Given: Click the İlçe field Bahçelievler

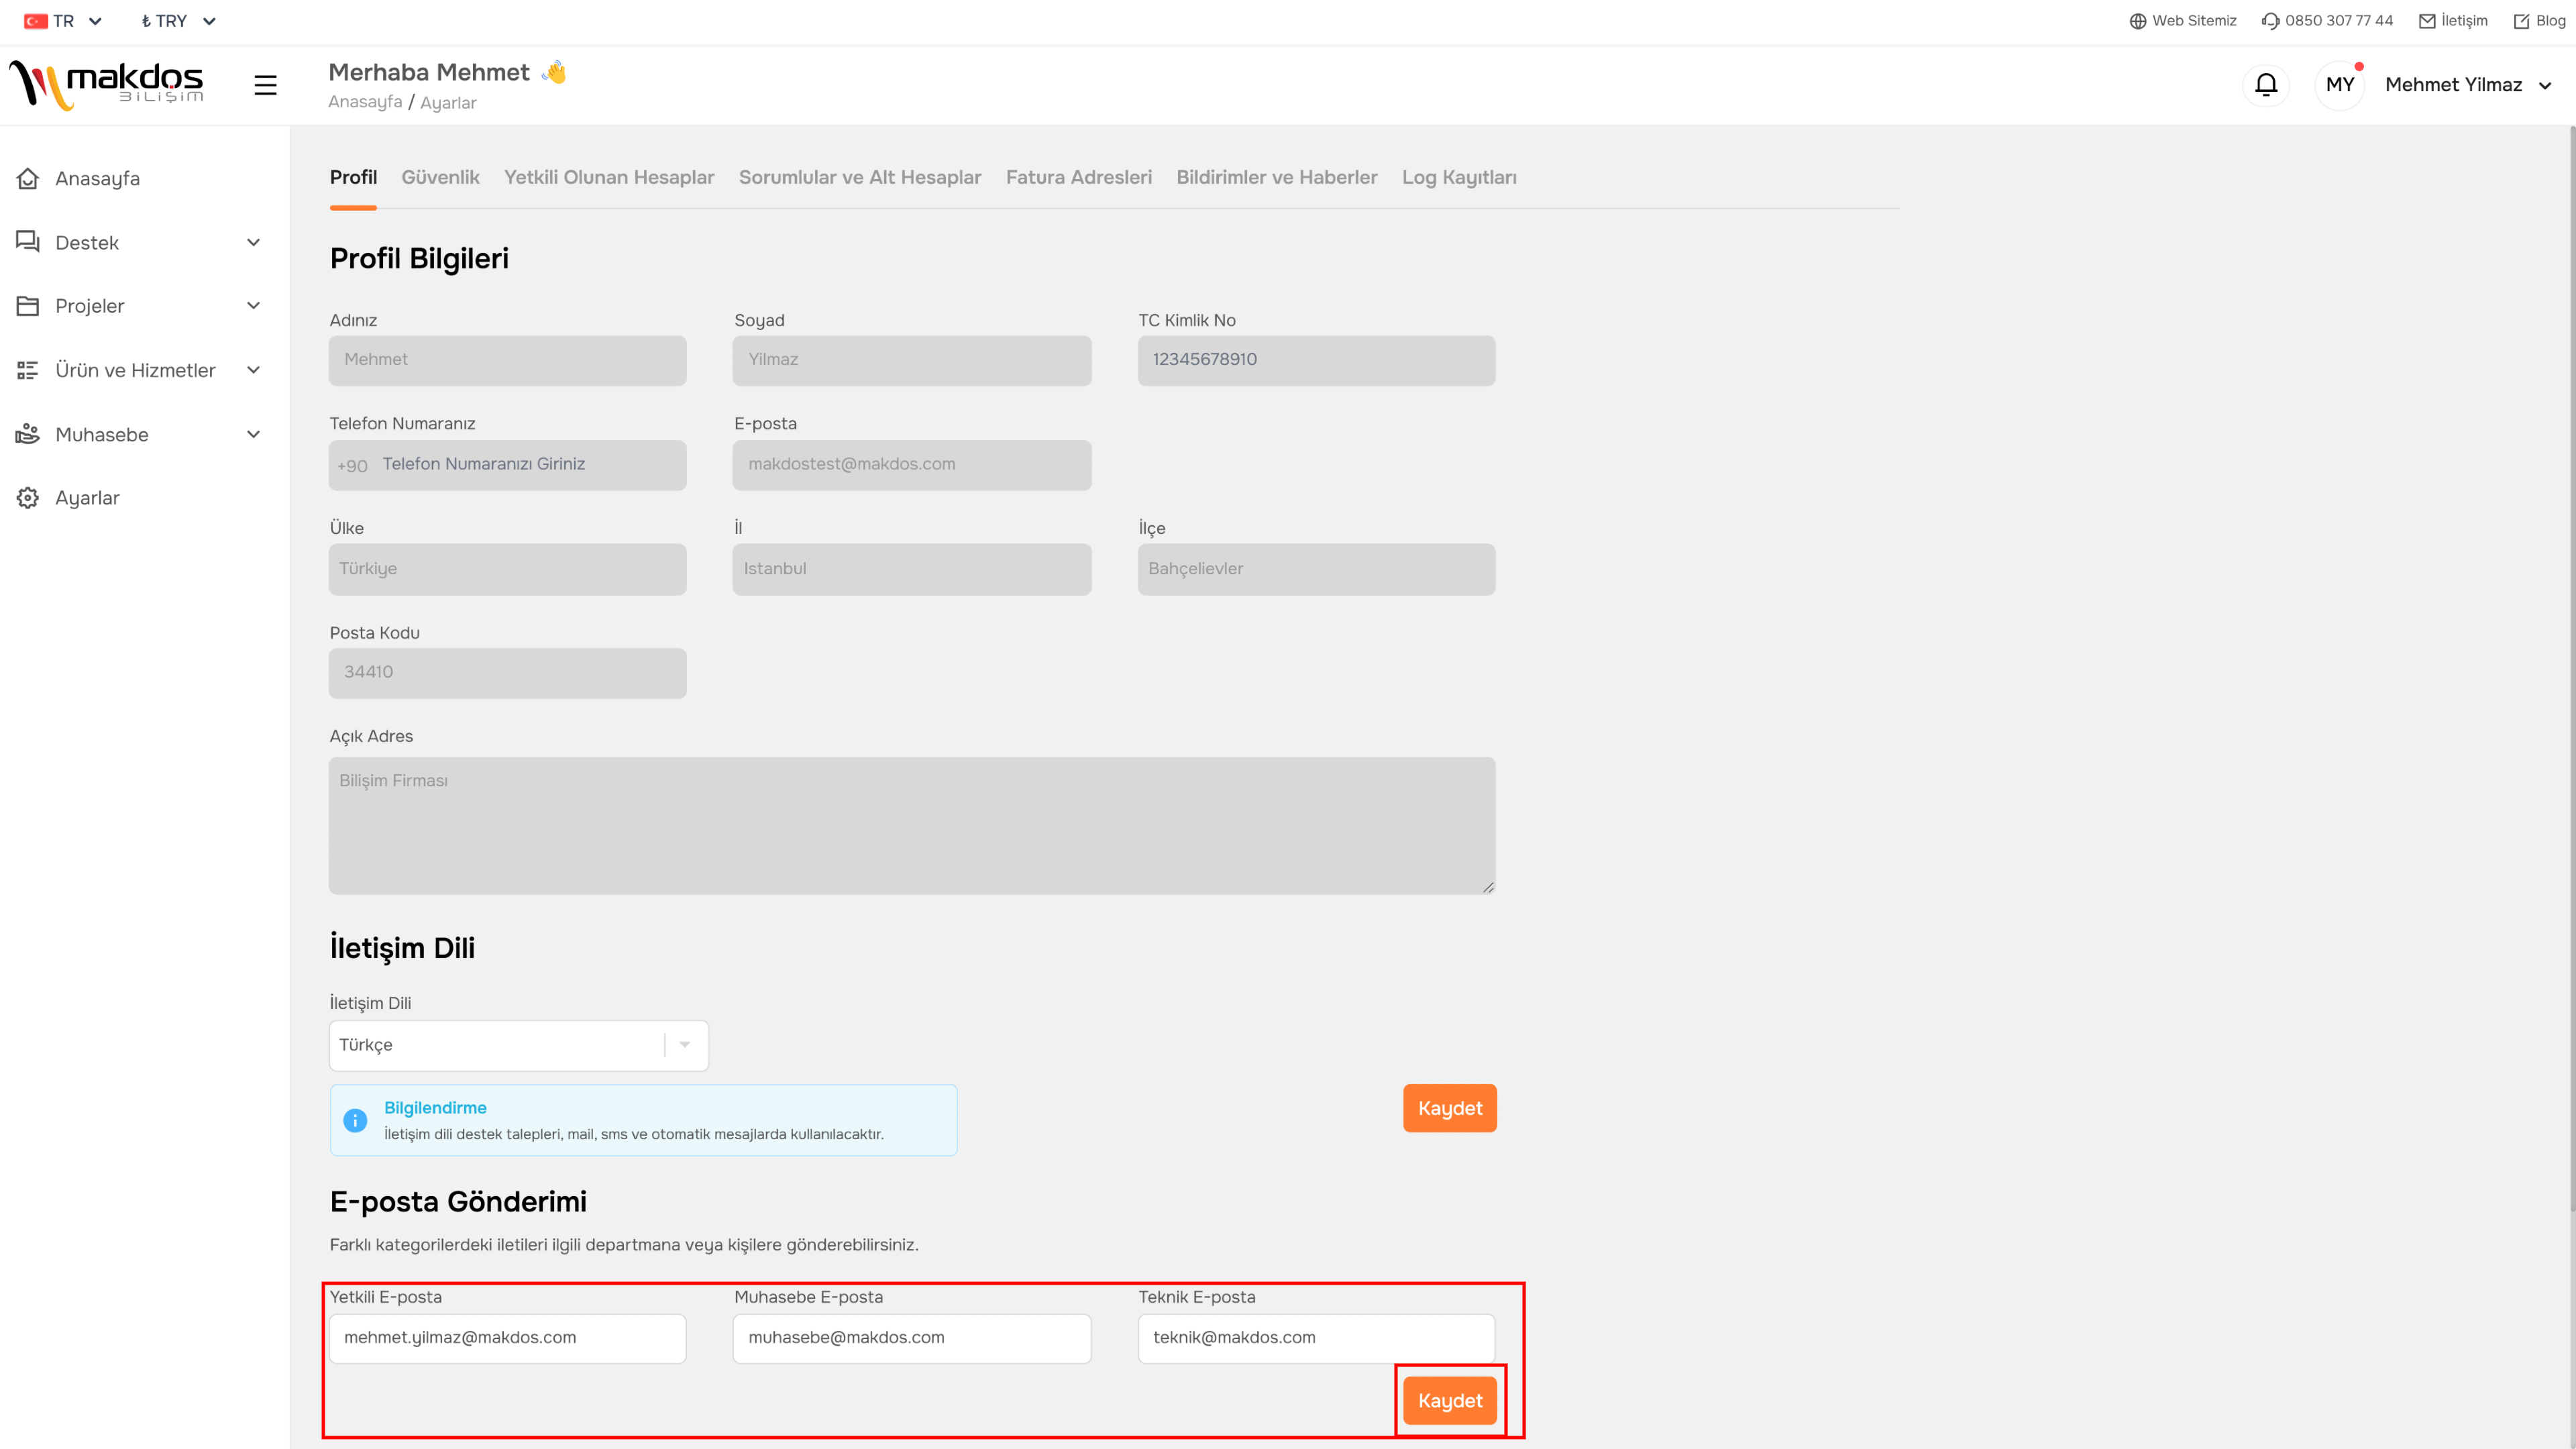Looking at the screenshot, I should coord(1316,569).
